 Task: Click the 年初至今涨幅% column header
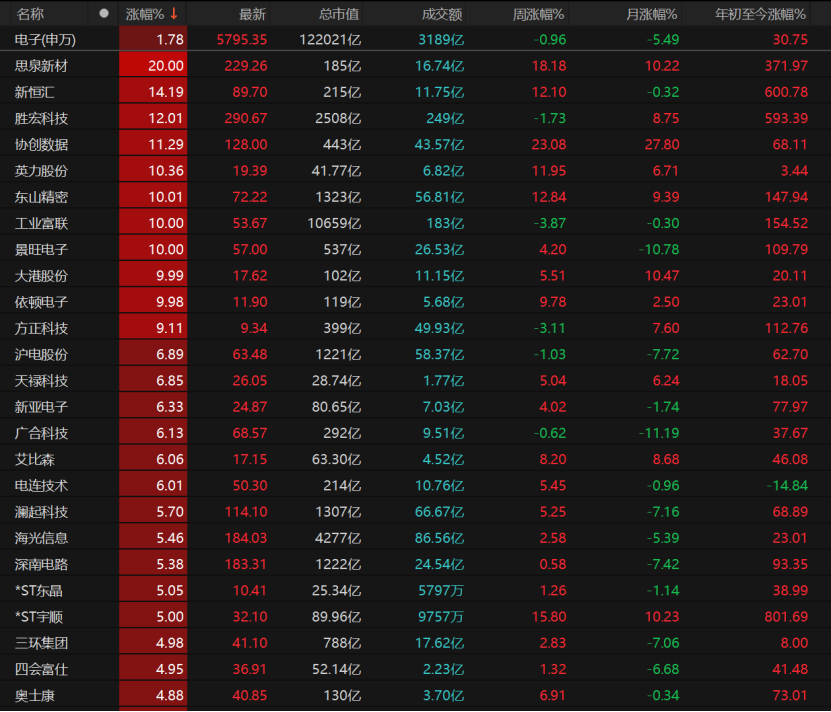(760, 14)
